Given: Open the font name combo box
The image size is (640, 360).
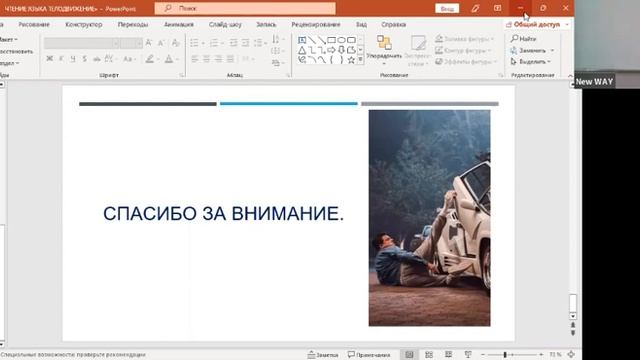Looking at the screenshot, I should tap(82, 43).
